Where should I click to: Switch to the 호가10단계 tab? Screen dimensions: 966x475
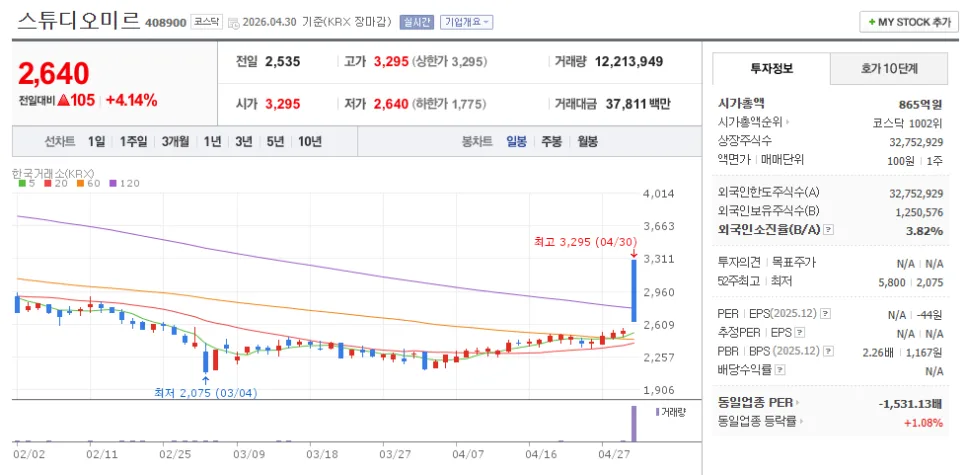click(889, 68)
